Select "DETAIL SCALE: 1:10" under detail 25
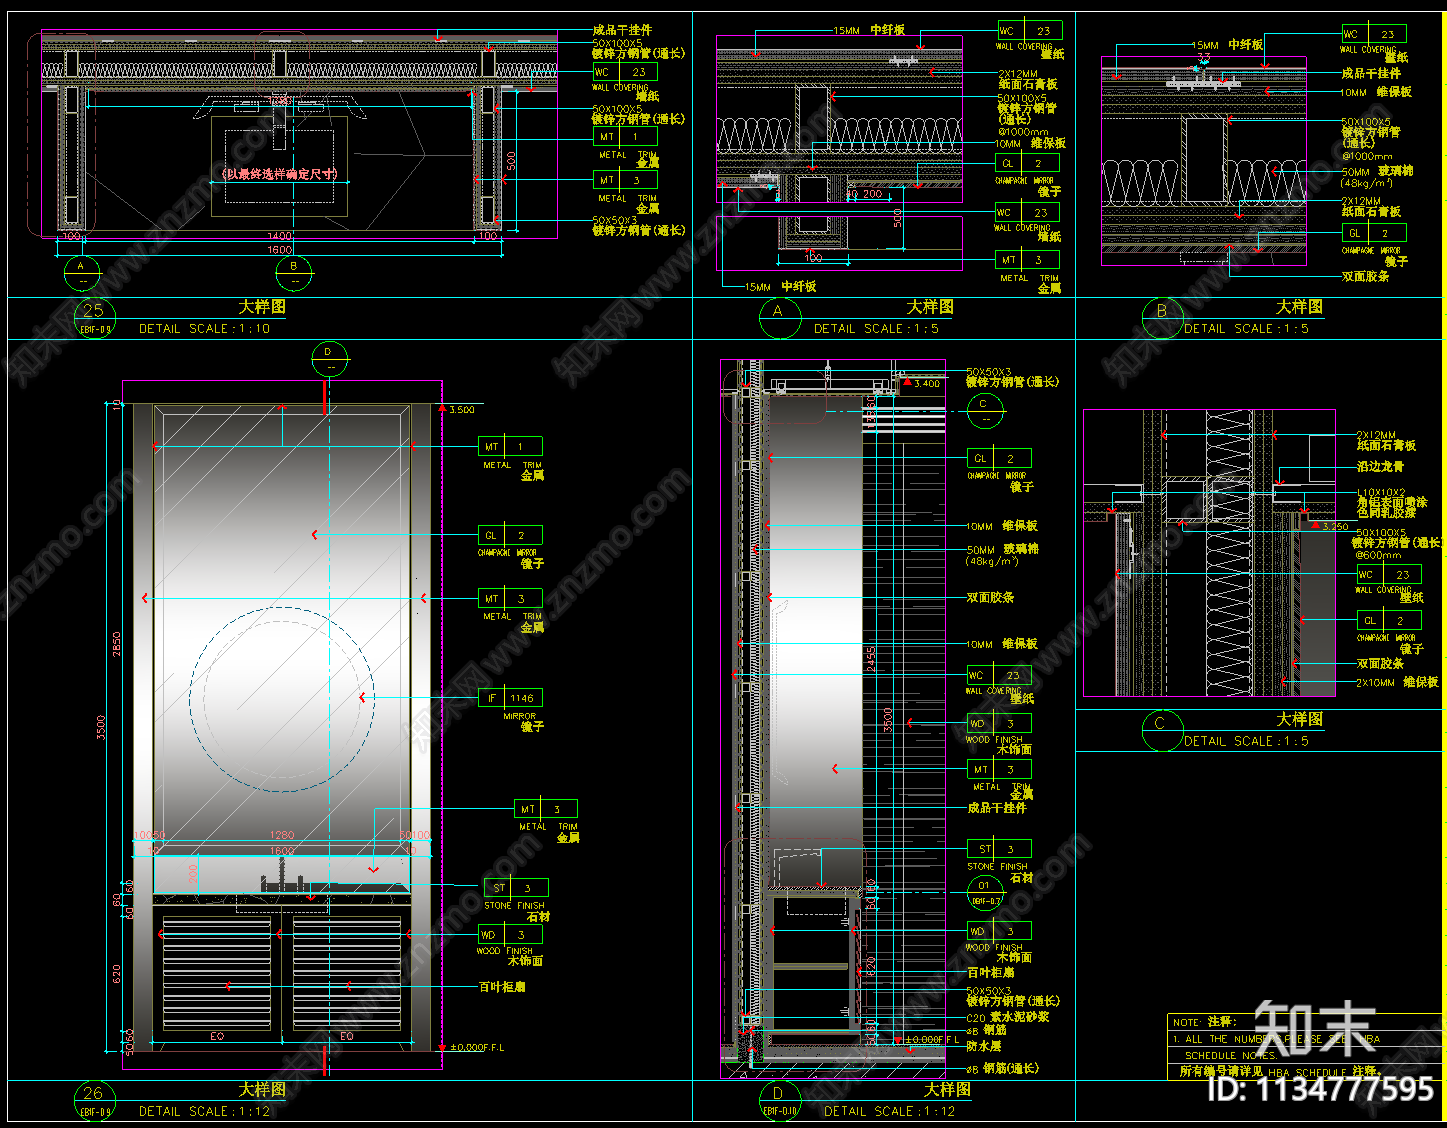 click(205, 328)
